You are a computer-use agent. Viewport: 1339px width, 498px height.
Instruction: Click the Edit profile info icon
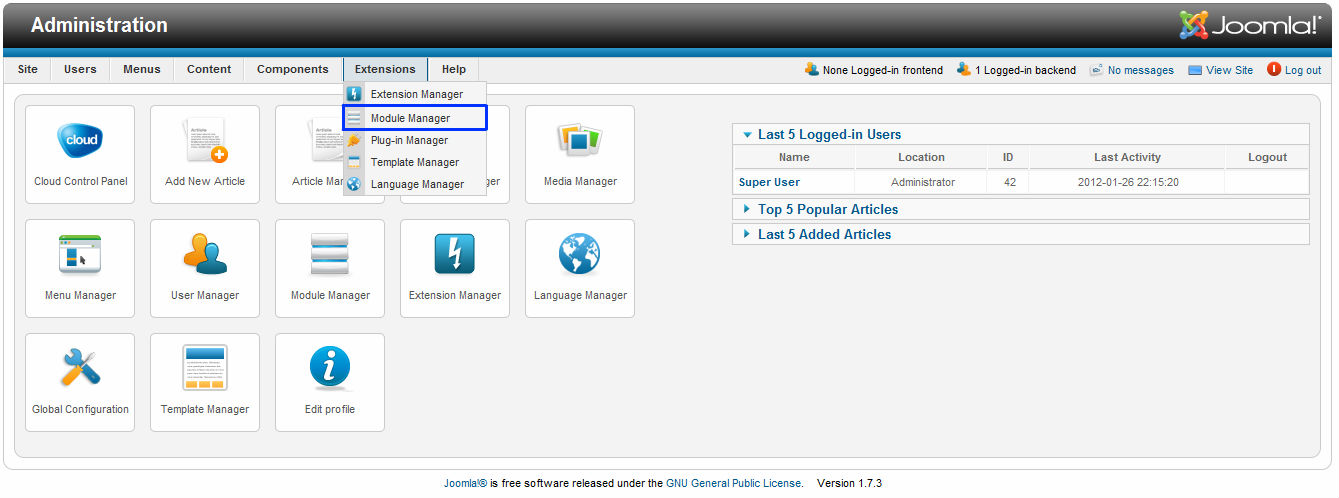[330, 382]
